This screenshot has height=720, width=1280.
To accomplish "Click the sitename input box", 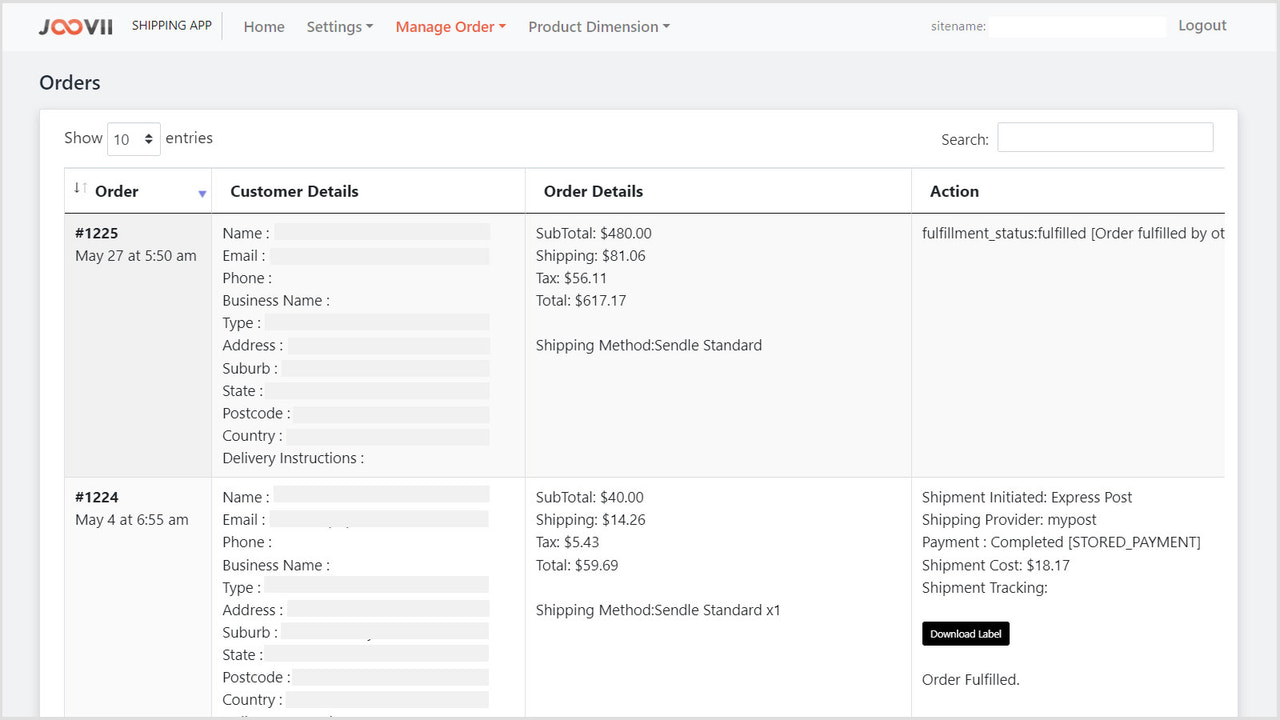I will point(1079,26).
